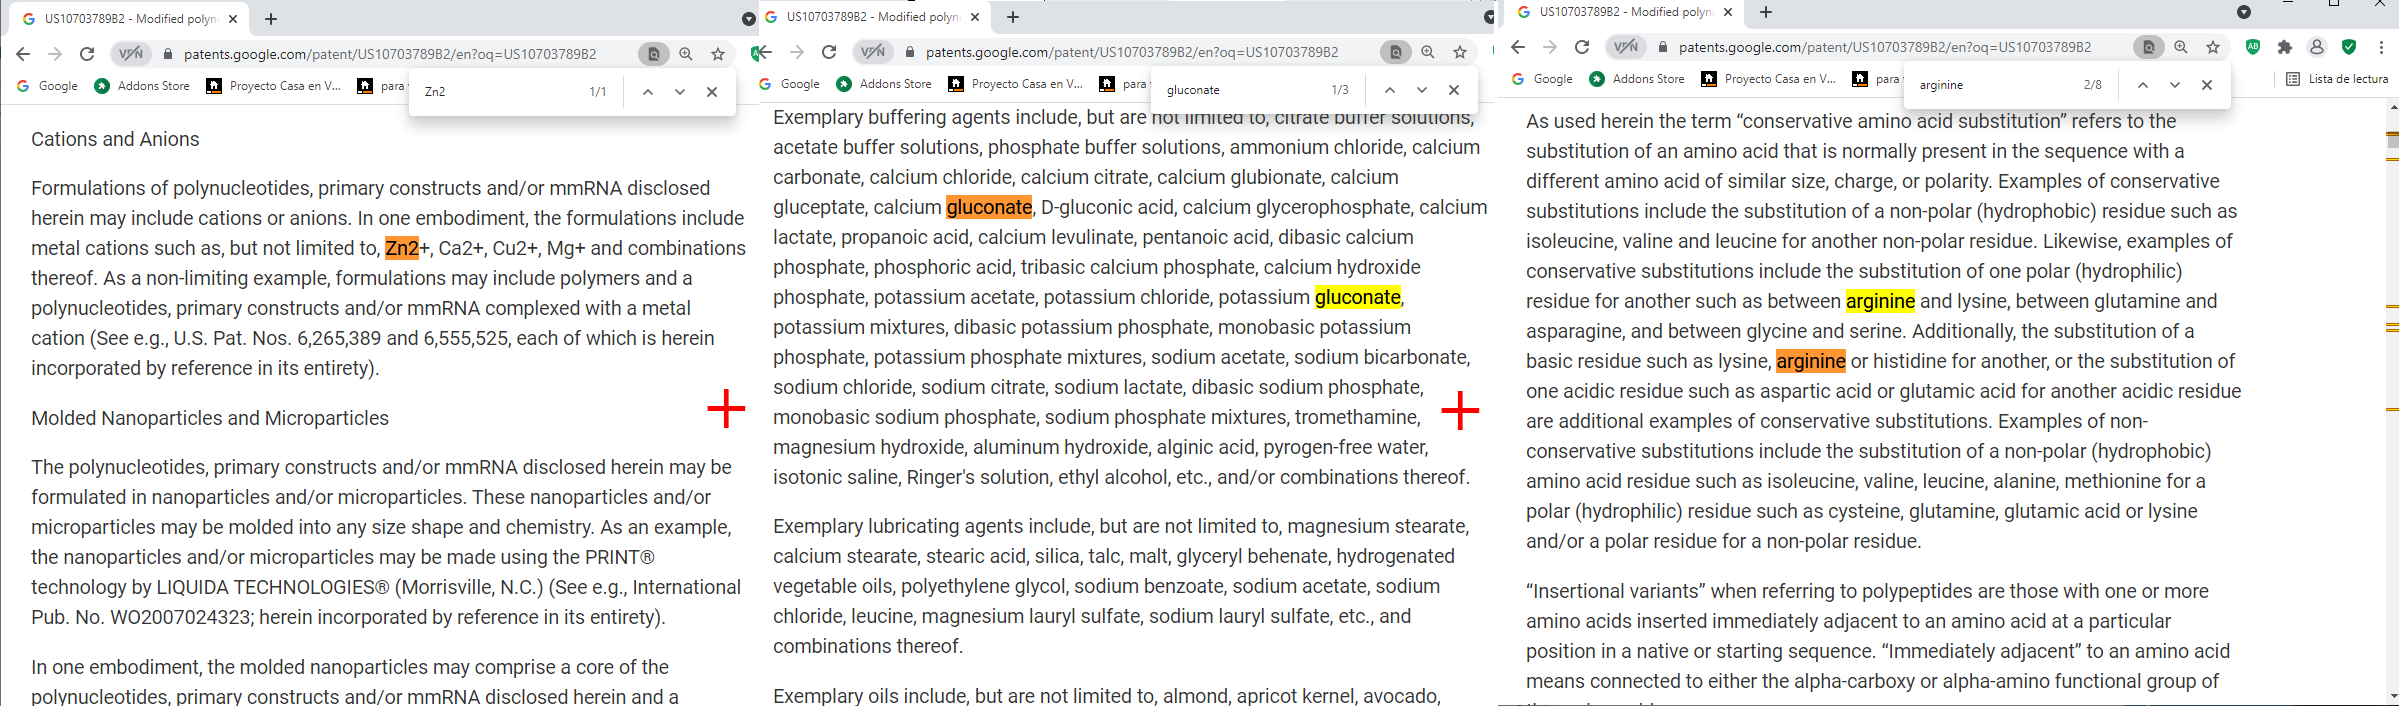Screen dimensions: 2399x706
Task: Close the find bar containing Zn2
Action: [x=712, y=92]
